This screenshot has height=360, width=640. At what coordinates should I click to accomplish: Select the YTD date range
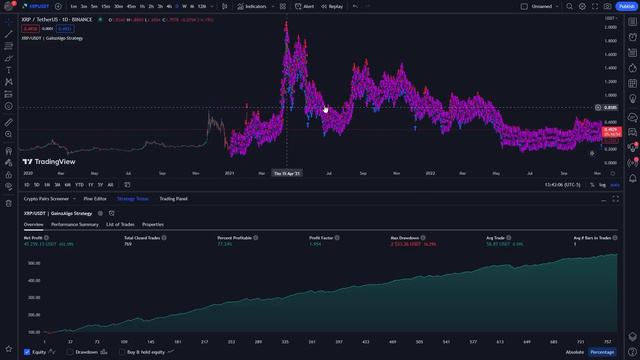coord(79,185)
